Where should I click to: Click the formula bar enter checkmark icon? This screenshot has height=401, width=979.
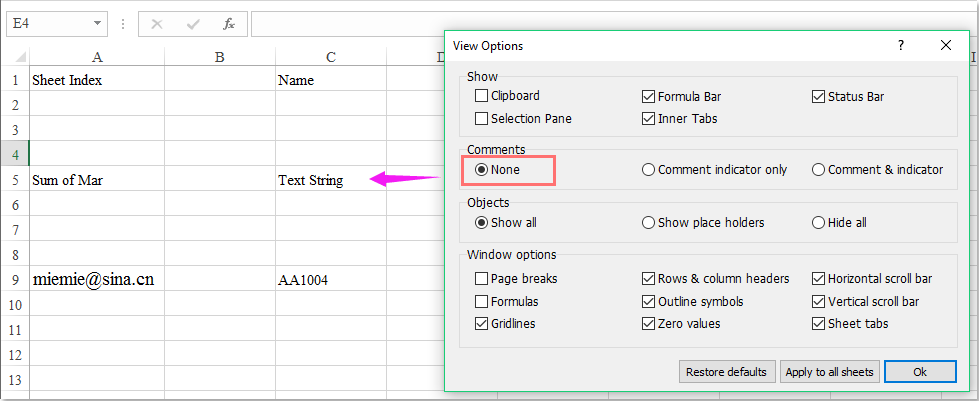coord(193,23)
